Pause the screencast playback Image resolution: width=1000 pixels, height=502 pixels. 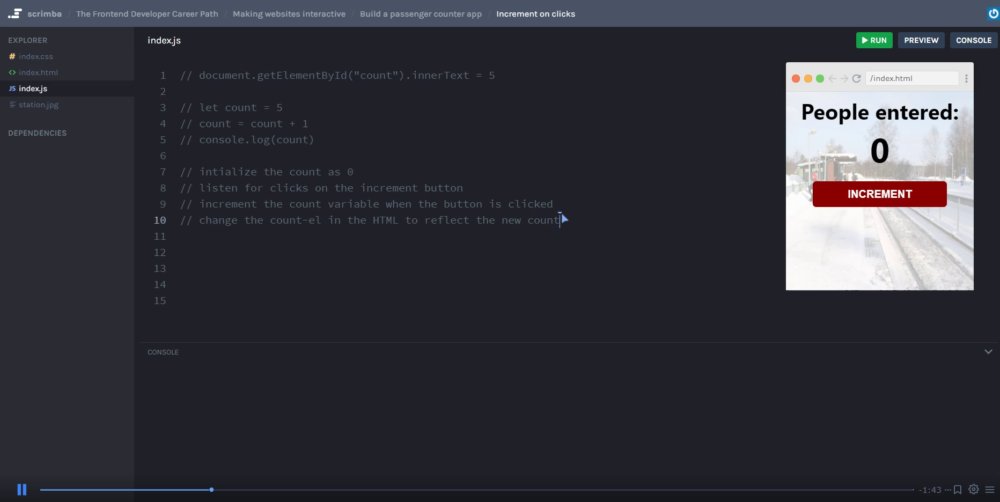point(22,489)
